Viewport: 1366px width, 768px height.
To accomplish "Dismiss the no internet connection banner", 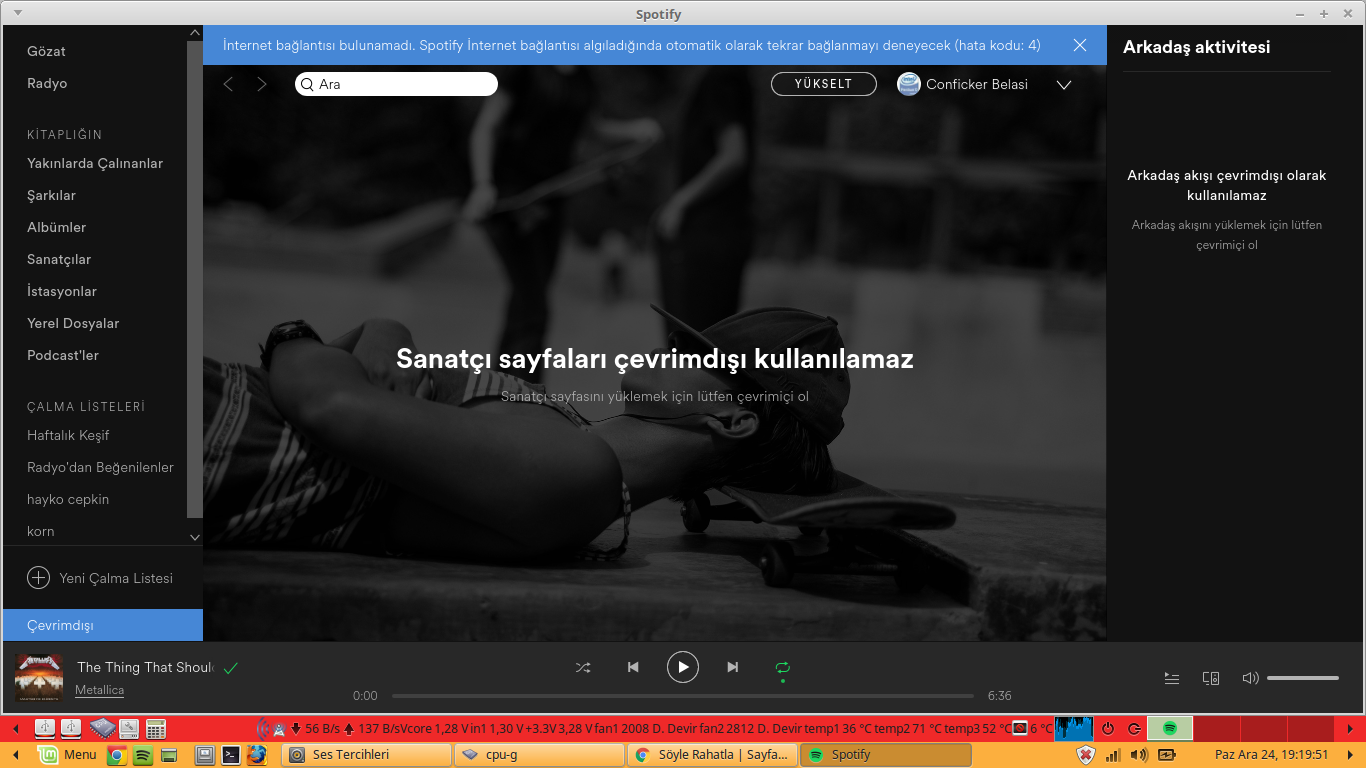I will click(1080, 45).
